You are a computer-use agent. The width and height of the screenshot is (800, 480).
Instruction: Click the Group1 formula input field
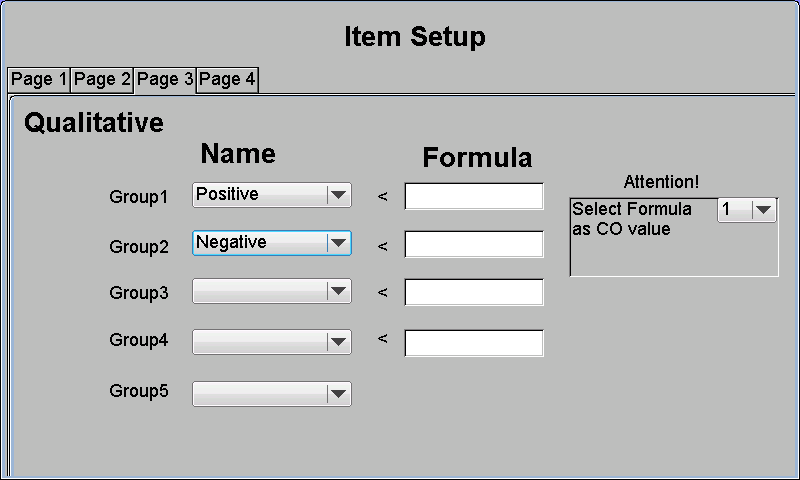tap(474, 196)
